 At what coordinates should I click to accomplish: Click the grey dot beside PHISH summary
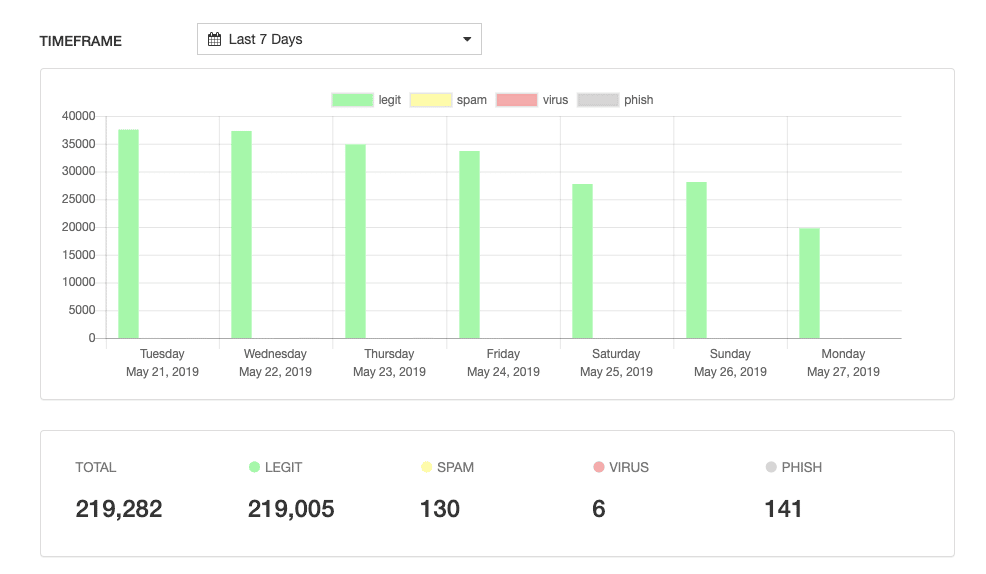pos(771,467)
